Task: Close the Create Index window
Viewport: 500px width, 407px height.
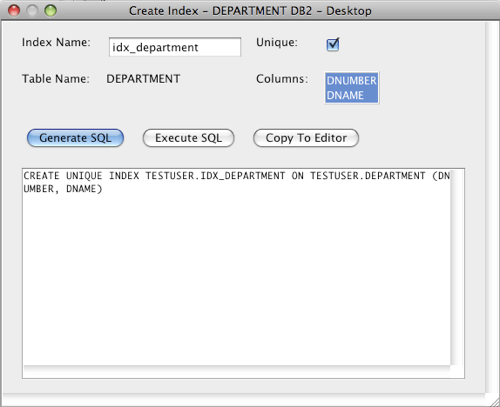Action: 14,11
